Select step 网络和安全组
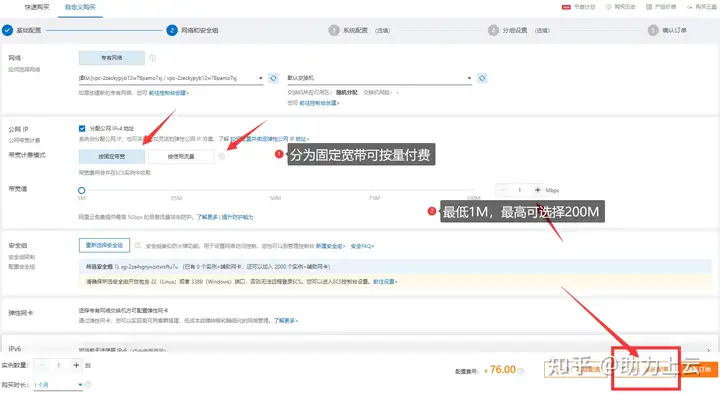 (199, 30)
